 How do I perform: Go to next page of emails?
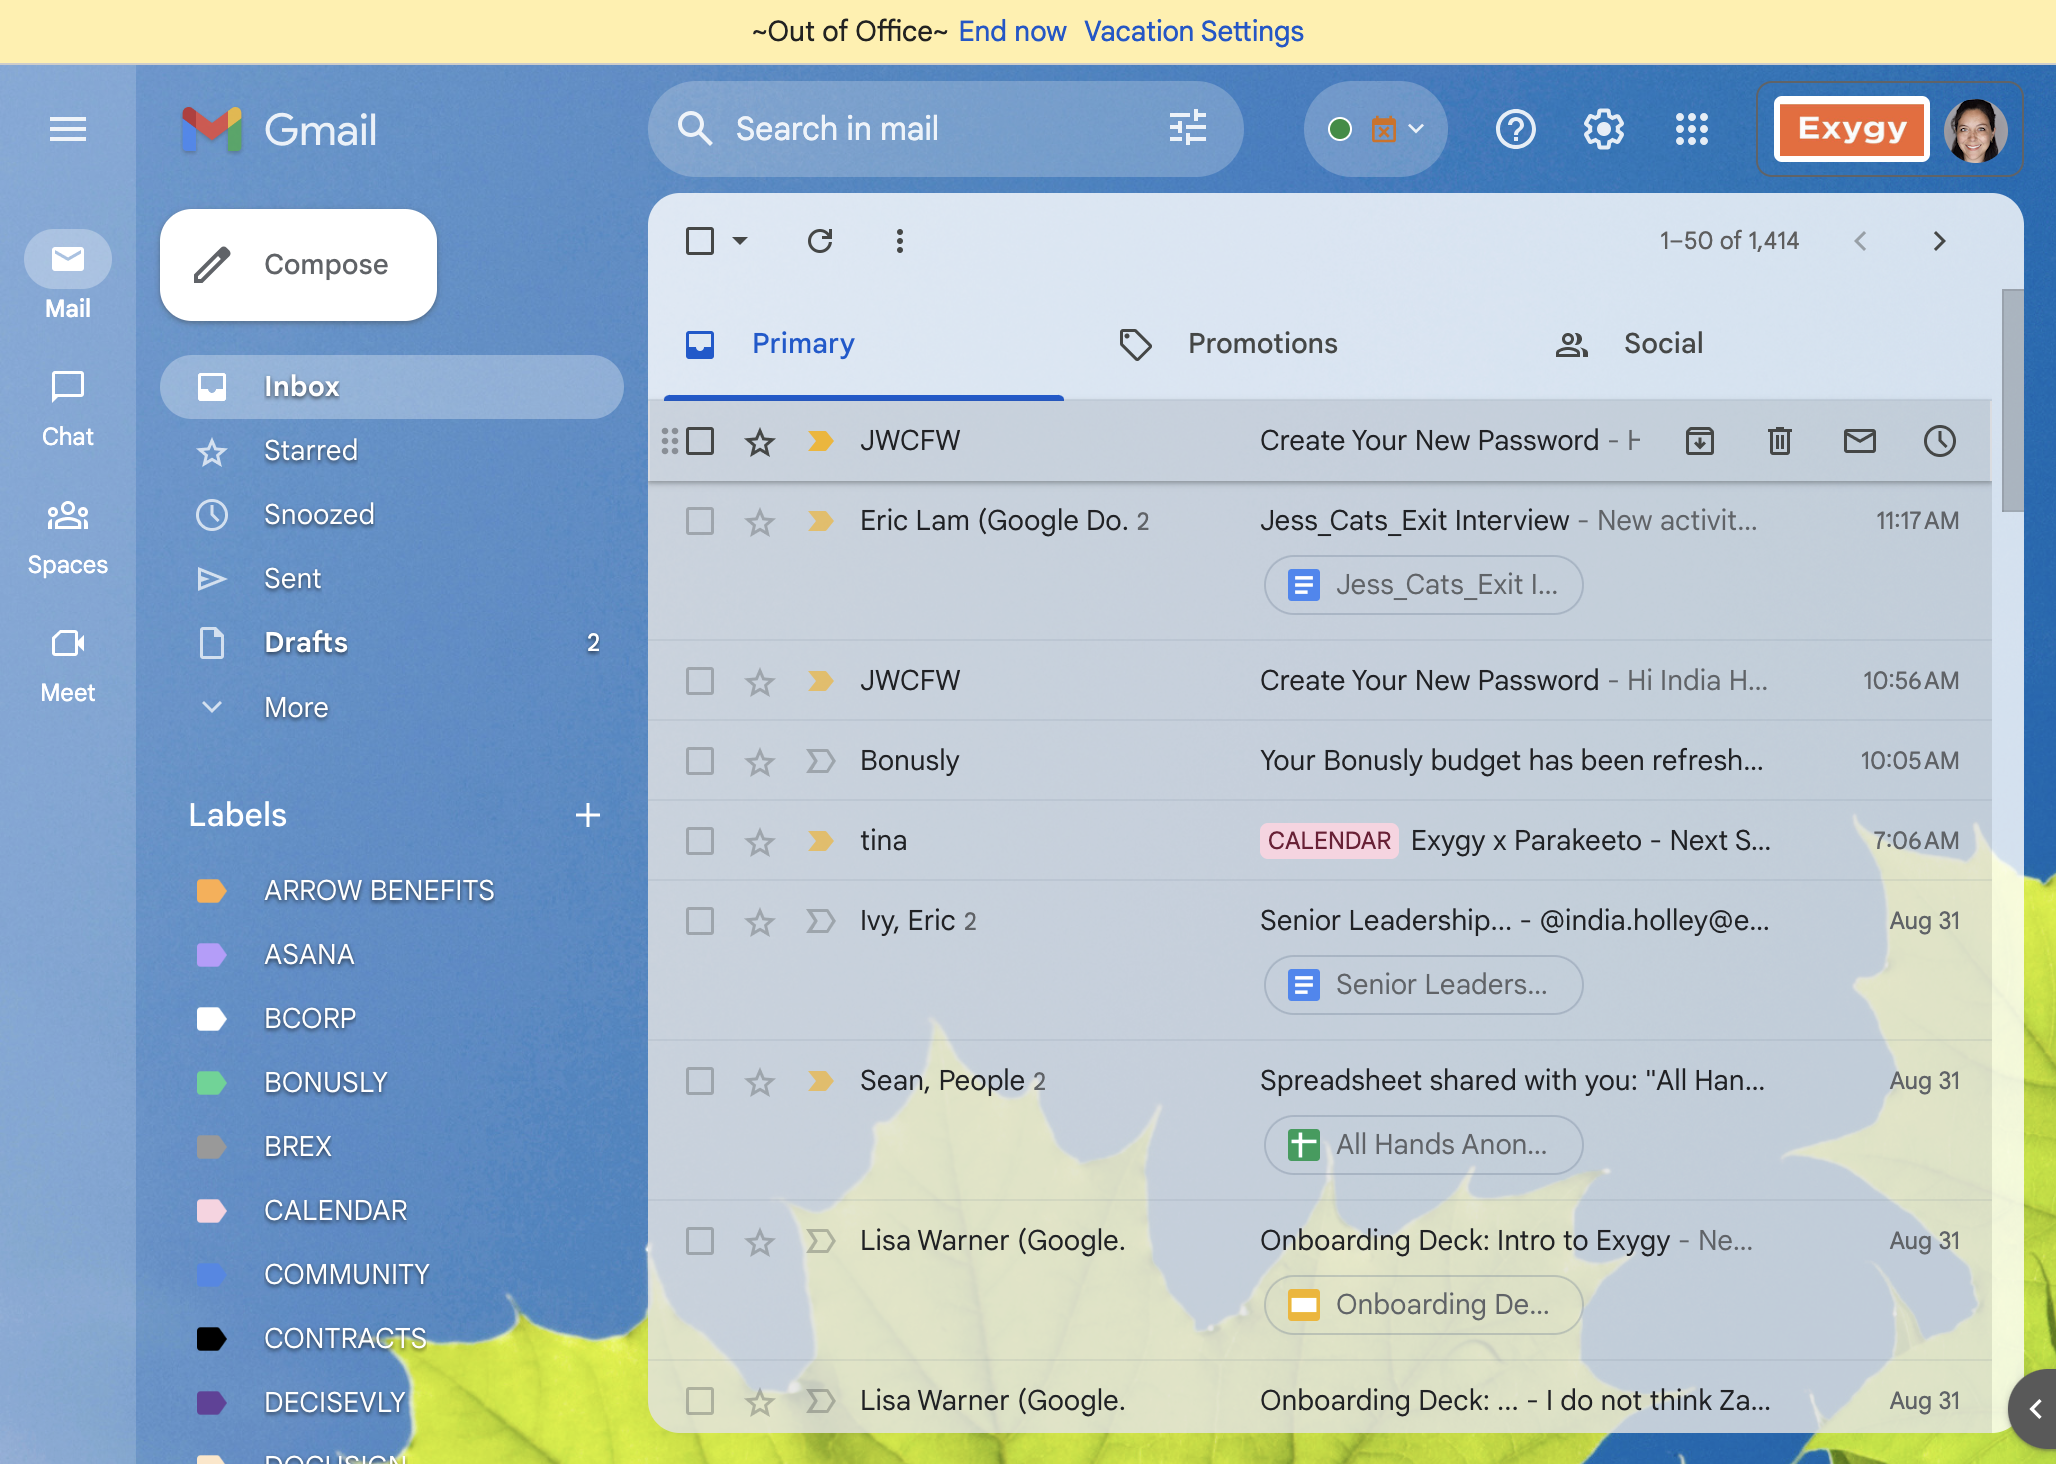click(1940, 241)
